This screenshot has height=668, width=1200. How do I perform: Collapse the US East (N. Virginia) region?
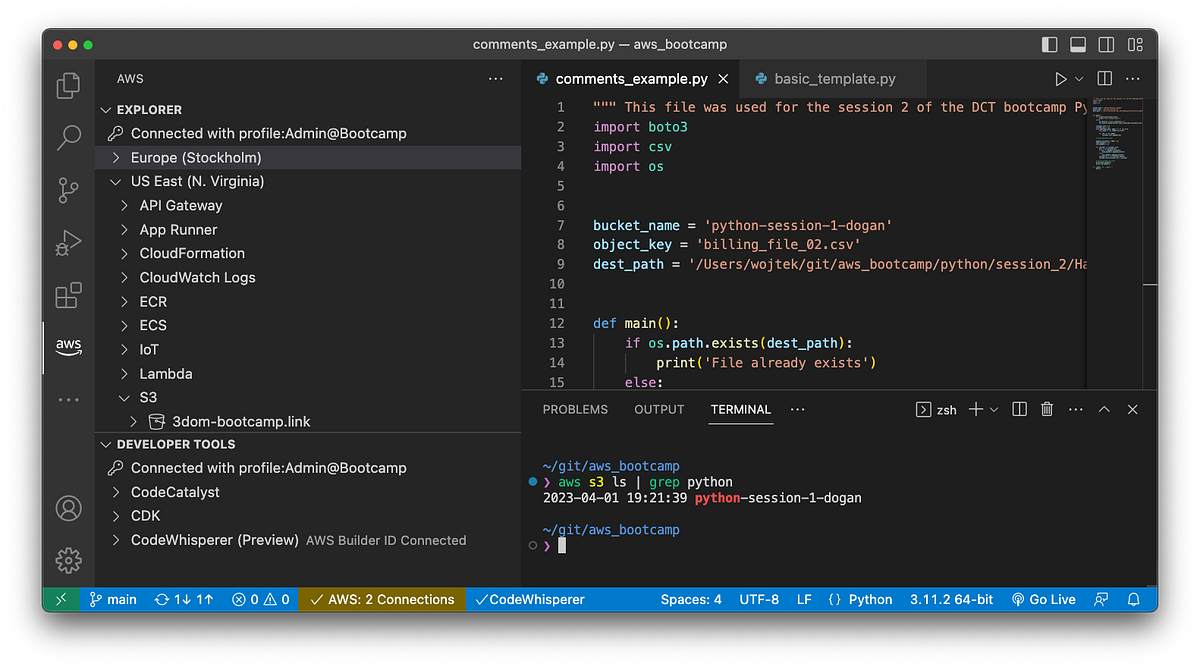click(x=117, y=181)
